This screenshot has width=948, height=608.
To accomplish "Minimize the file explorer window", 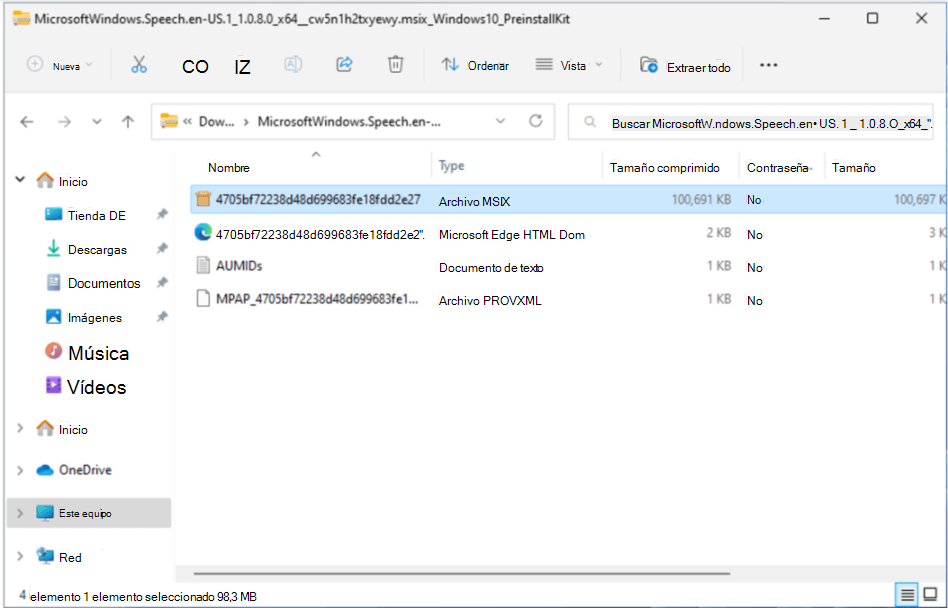I will 823,19.
